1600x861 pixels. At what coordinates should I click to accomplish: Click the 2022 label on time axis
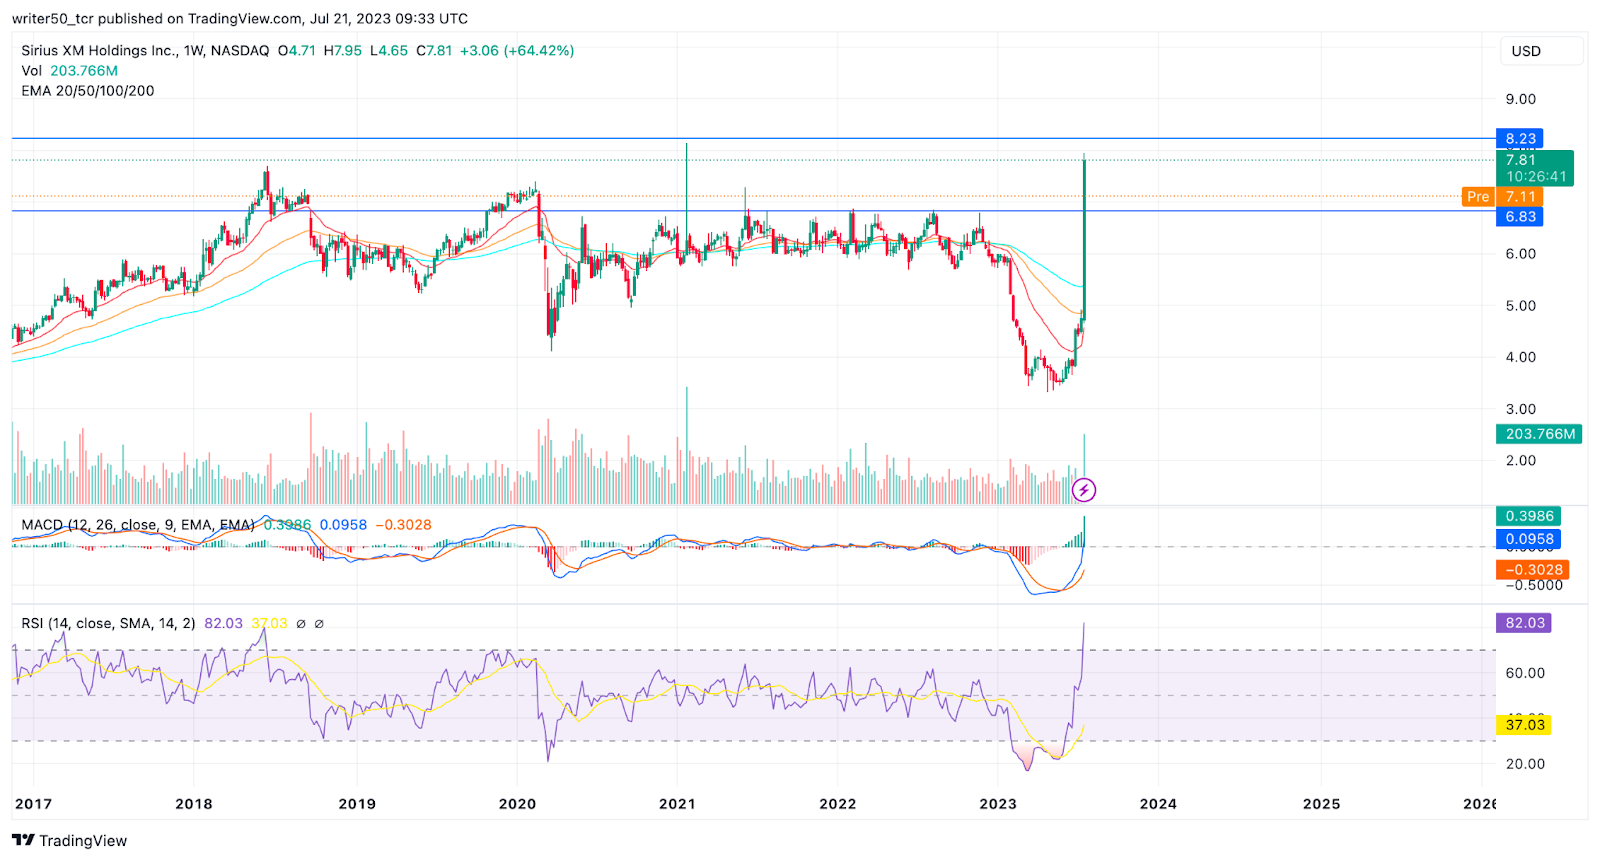[838, 804]
